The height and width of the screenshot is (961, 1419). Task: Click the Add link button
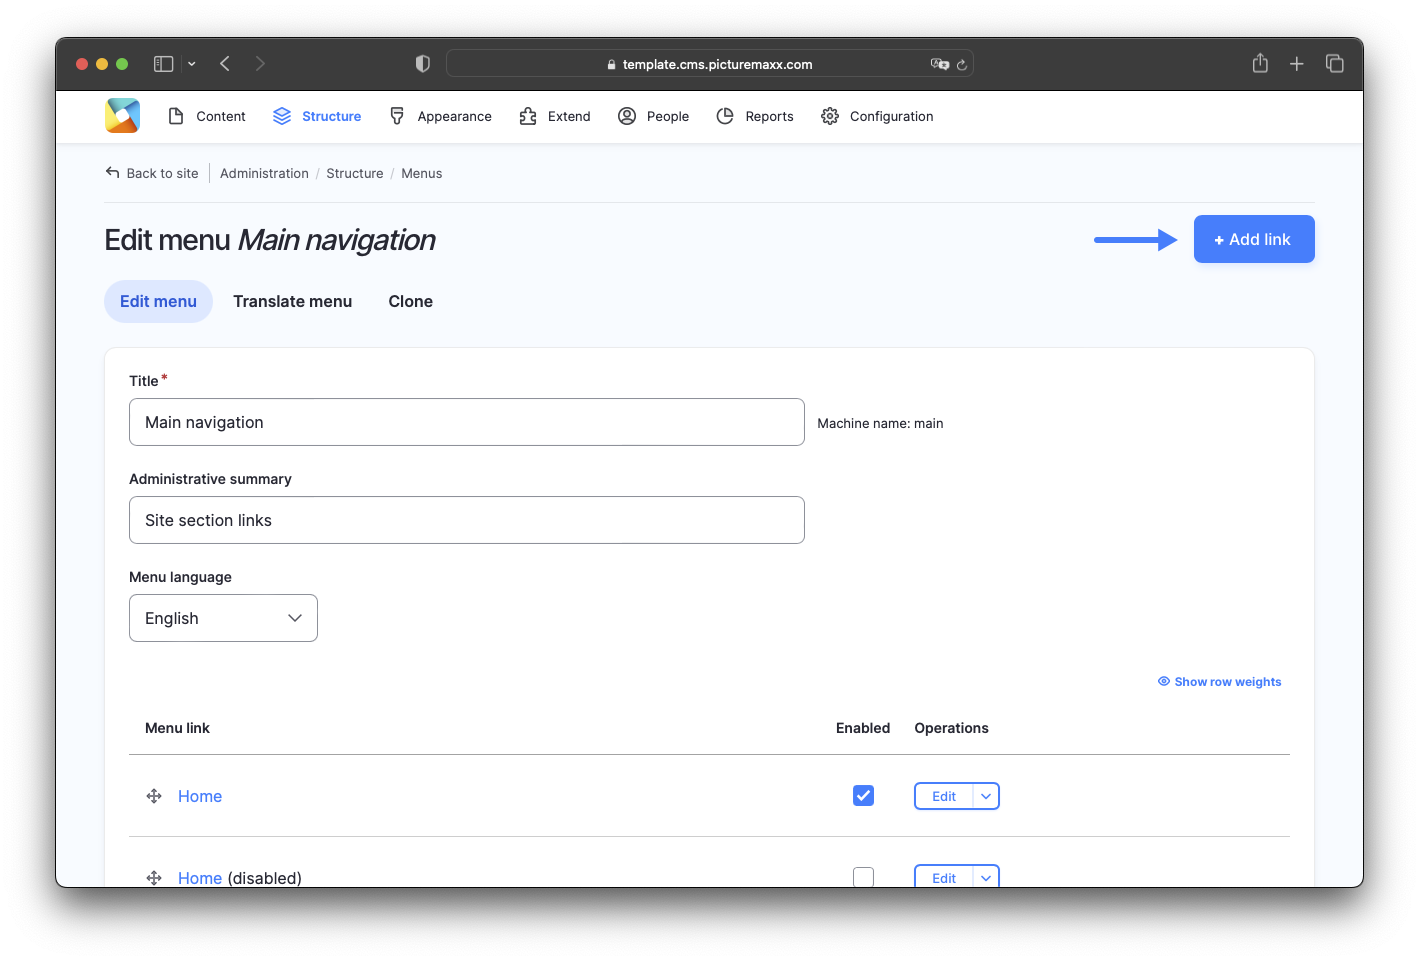point(1254,239)
